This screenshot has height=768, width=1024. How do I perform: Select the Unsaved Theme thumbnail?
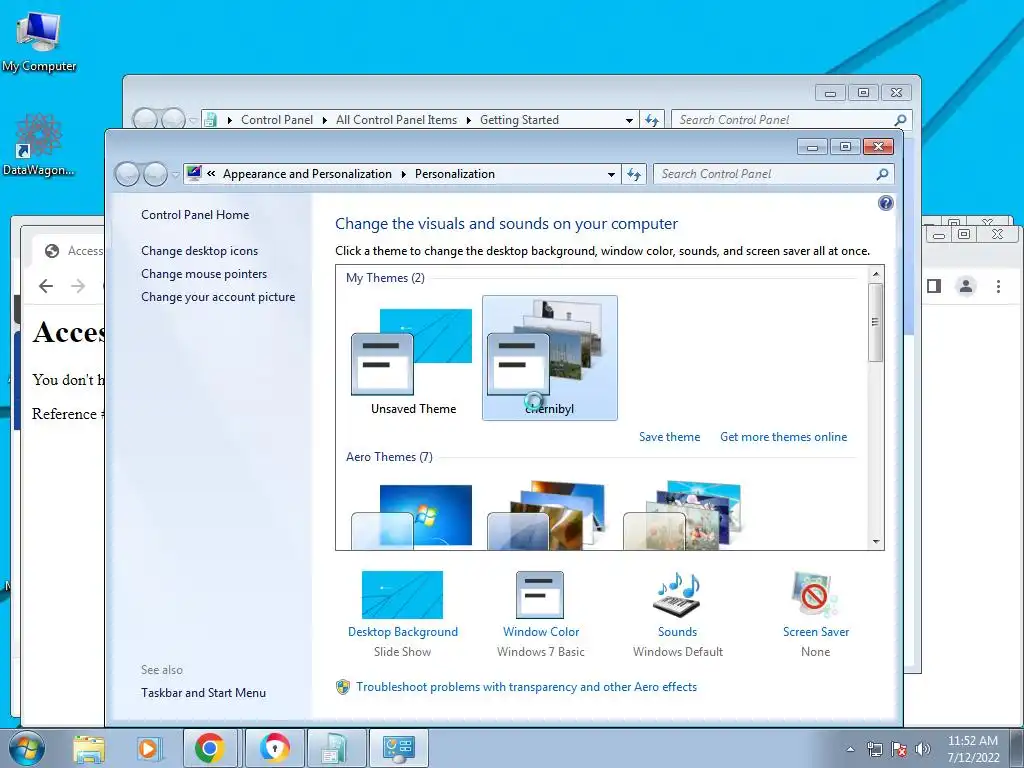point(412,358)
